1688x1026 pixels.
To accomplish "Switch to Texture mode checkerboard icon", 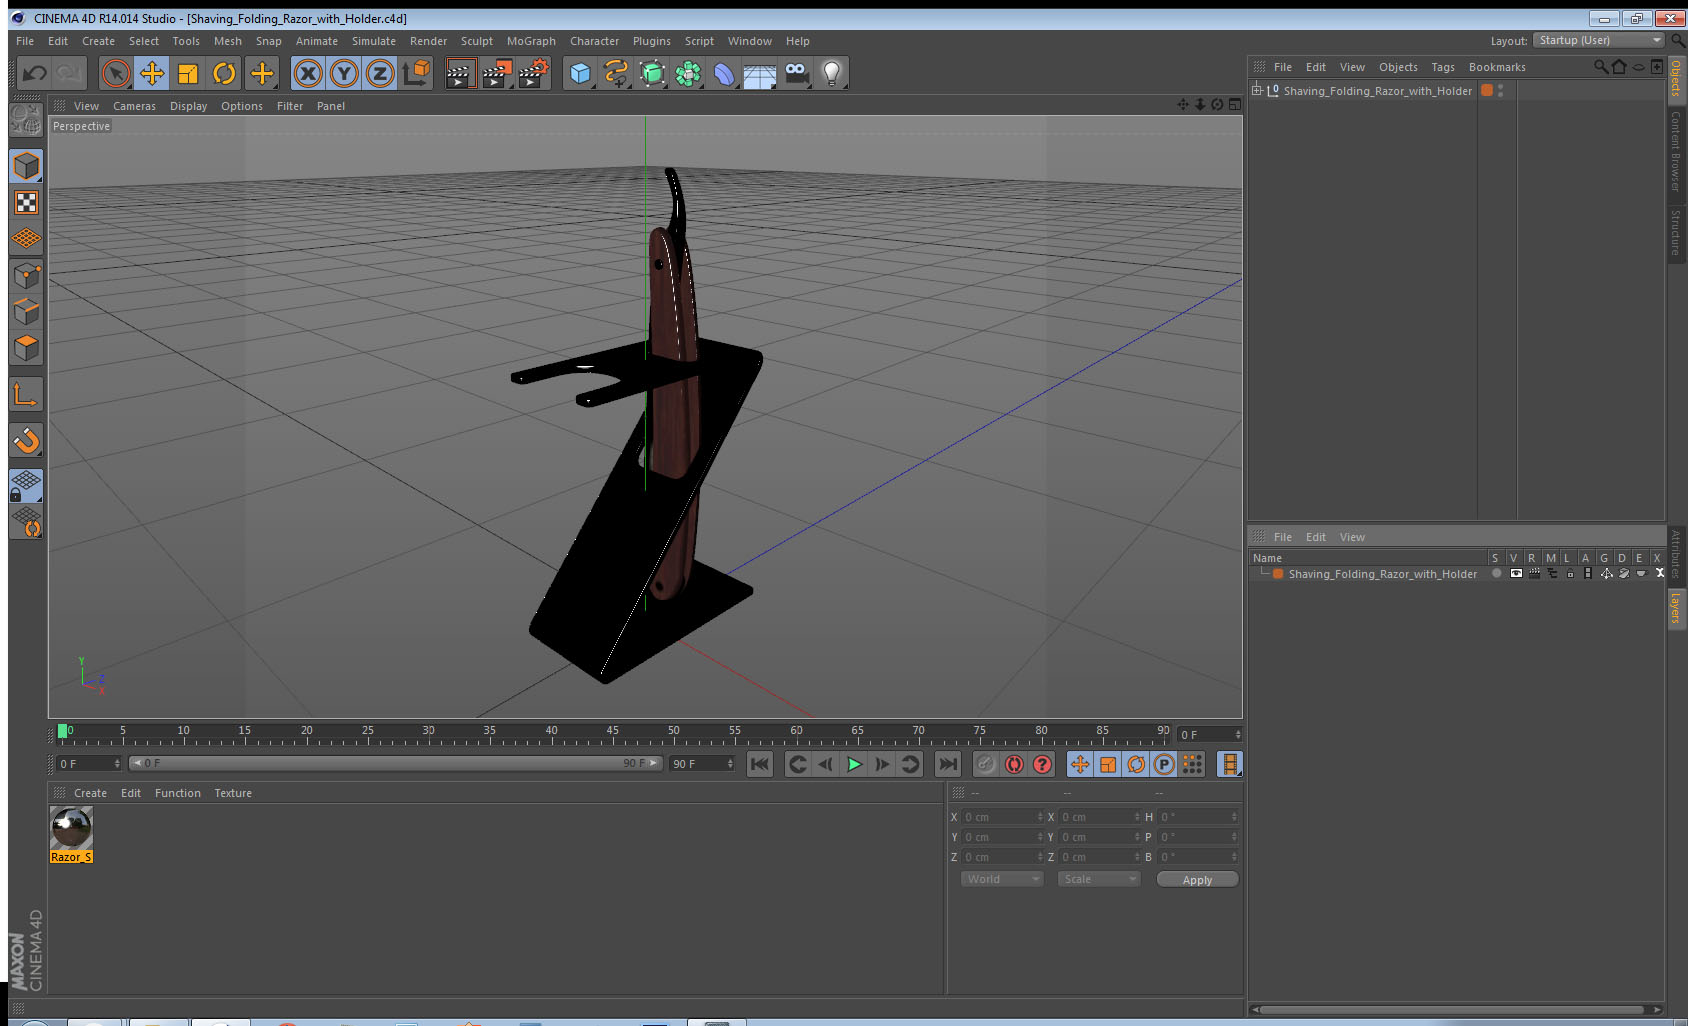I will [27, 203].
